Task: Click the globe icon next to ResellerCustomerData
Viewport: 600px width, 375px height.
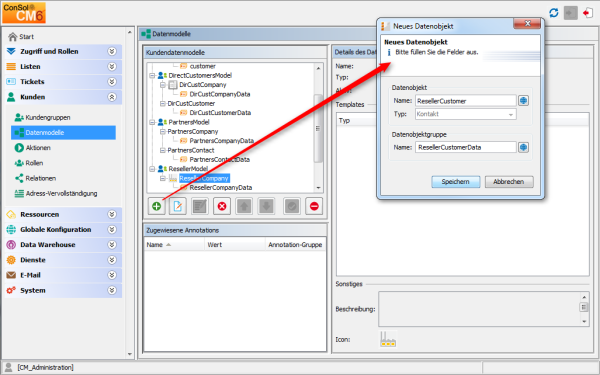Action: tap(523, 147)
